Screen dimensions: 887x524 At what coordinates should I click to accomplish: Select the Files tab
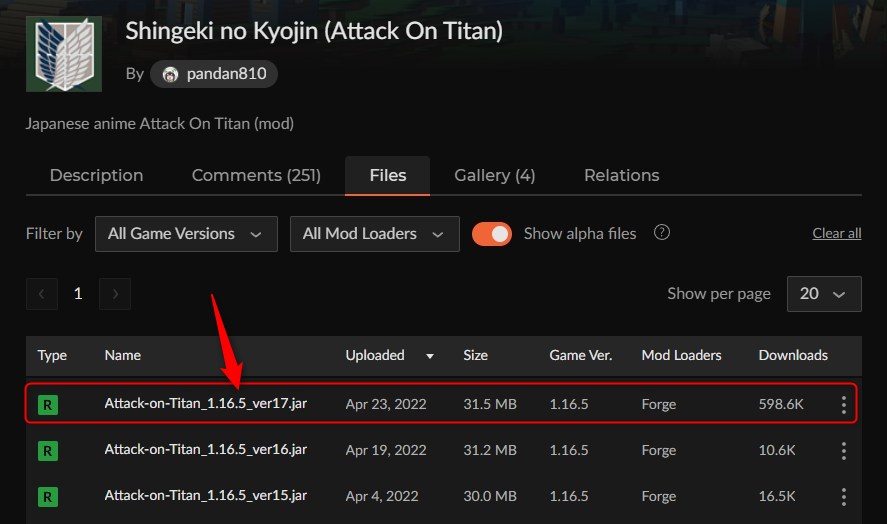tap(387, 175)
